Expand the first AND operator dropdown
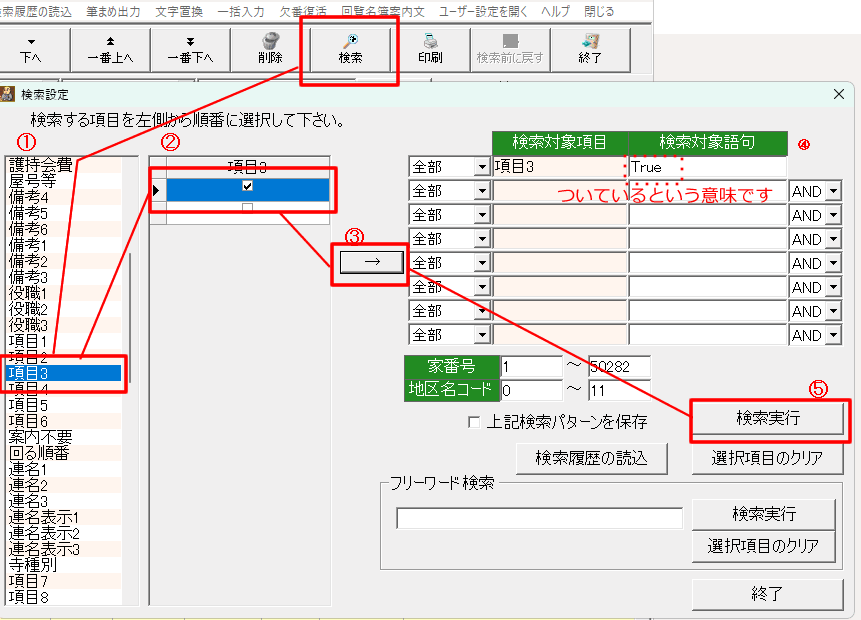 831,191
